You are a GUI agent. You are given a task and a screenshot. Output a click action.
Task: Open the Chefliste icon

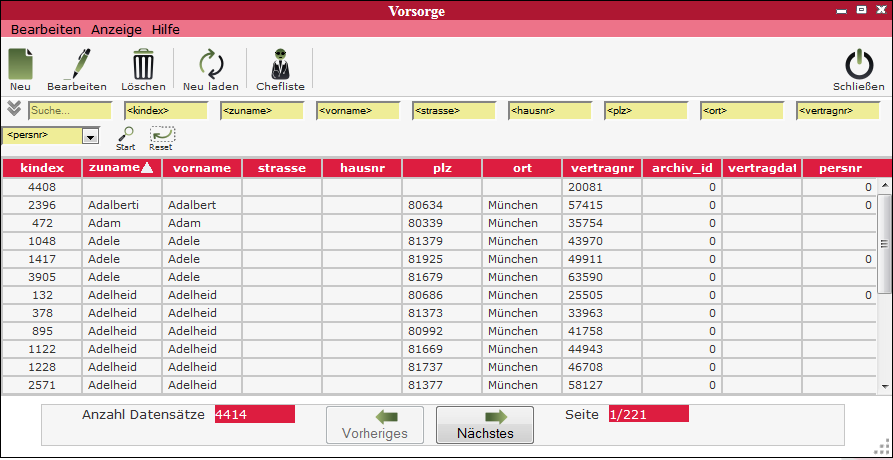point(280,64)
